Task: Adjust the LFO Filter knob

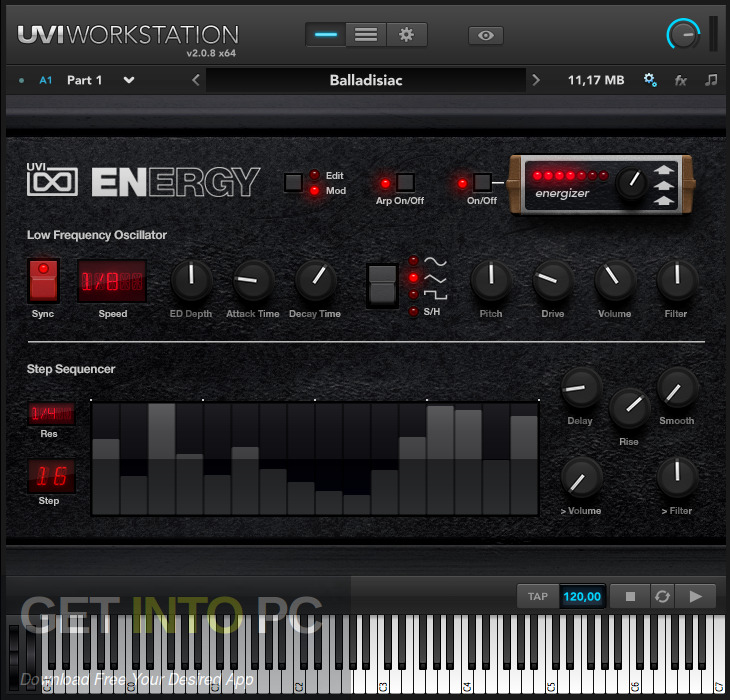Action: pyautogui.click(x=677, y=281)
